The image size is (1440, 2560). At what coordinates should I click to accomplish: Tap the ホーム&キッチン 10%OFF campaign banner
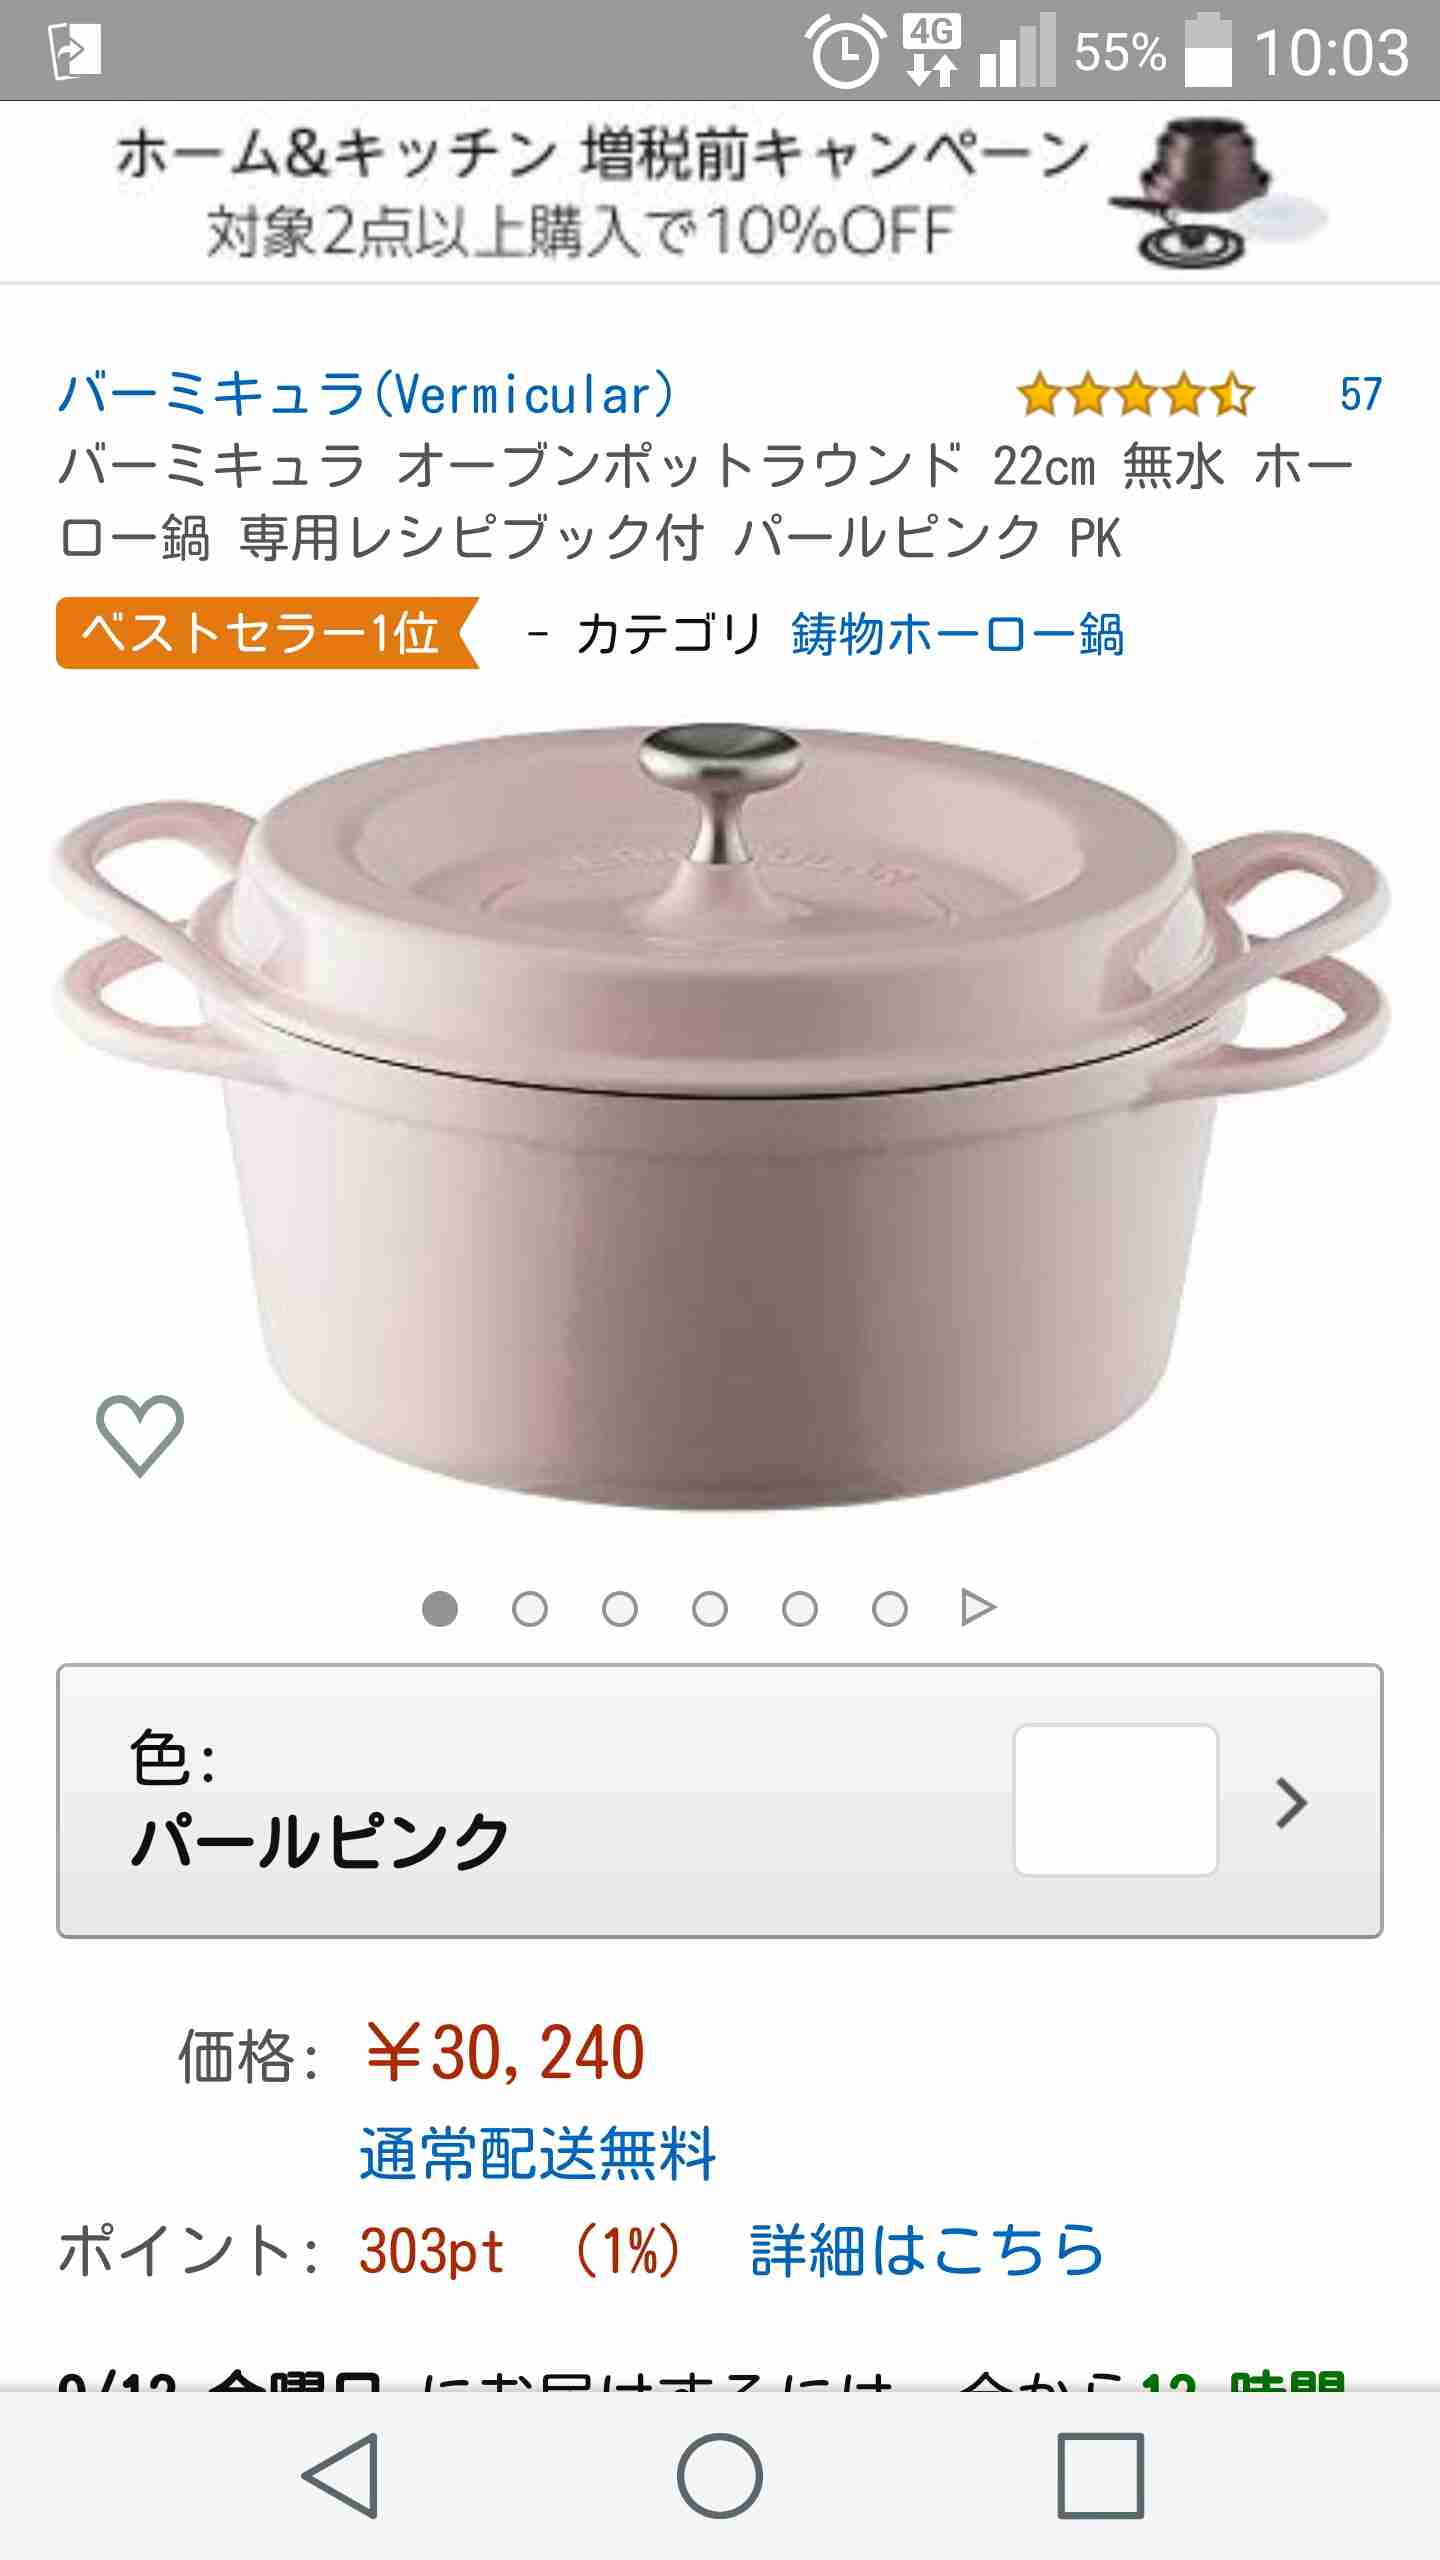720,192
